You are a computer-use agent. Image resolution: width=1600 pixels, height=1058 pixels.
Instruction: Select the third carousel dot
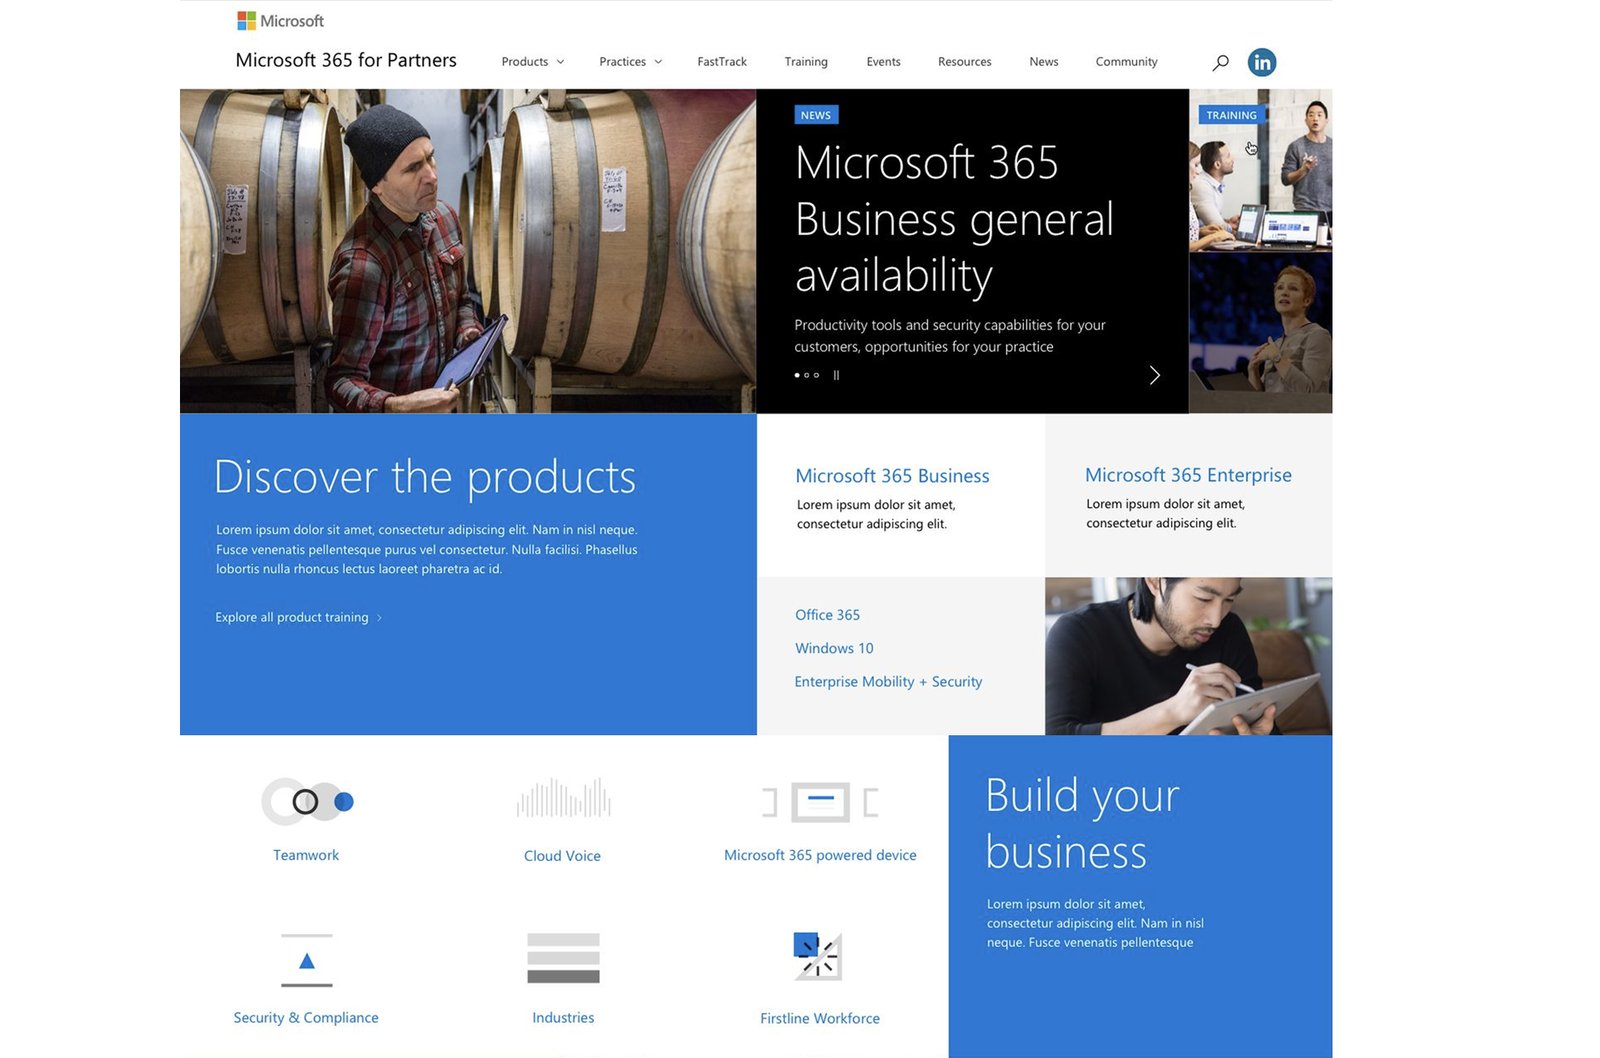[816, 375]
